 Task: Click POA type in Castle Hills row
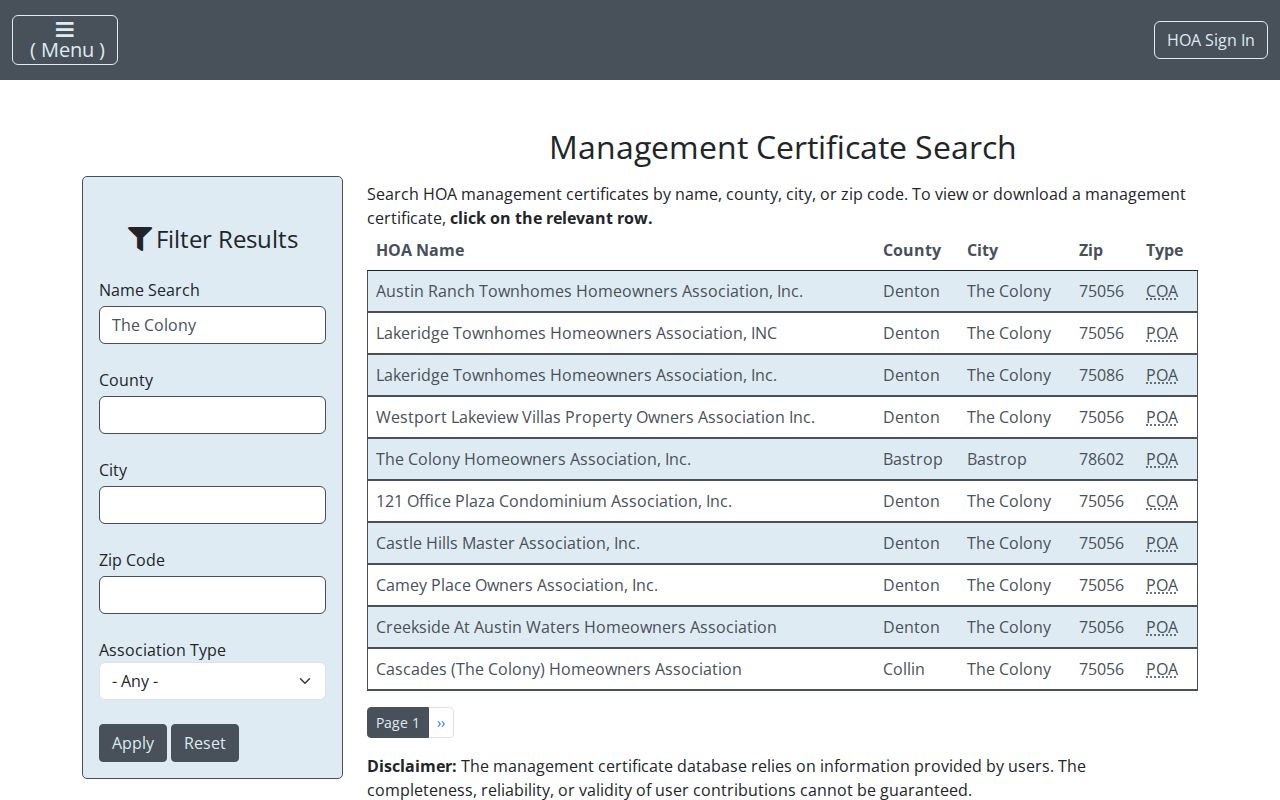(1162, 543)
